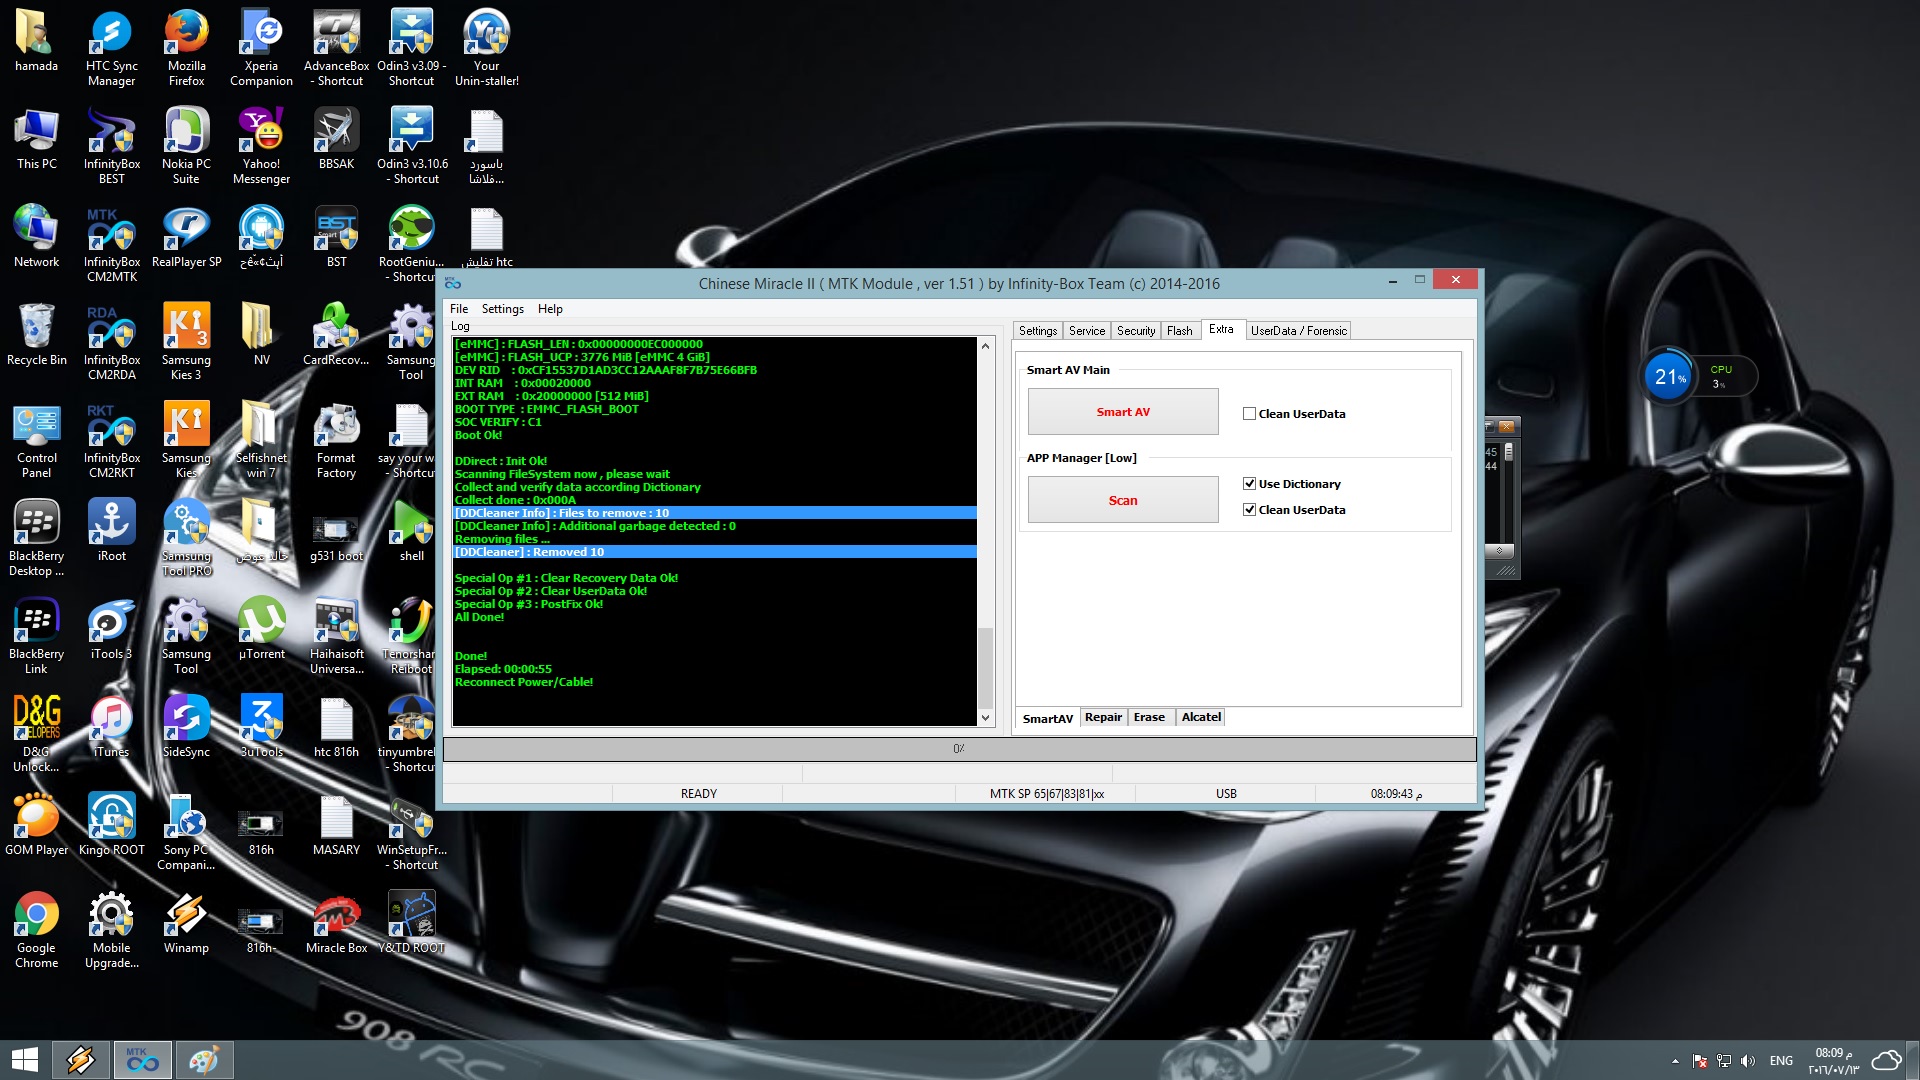
Task: Click the Scan button
Action: tap(1123, 500)
